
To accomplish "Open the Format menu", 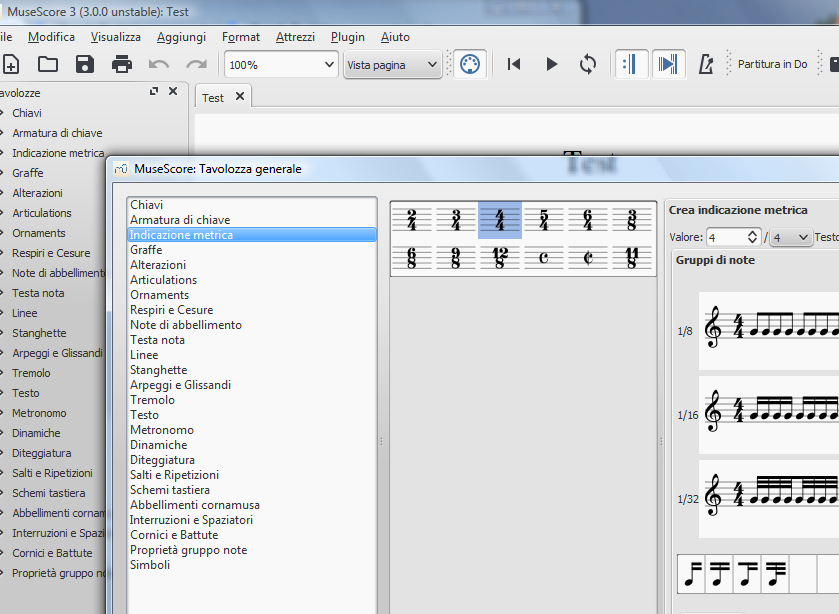I will pos(241,37).
